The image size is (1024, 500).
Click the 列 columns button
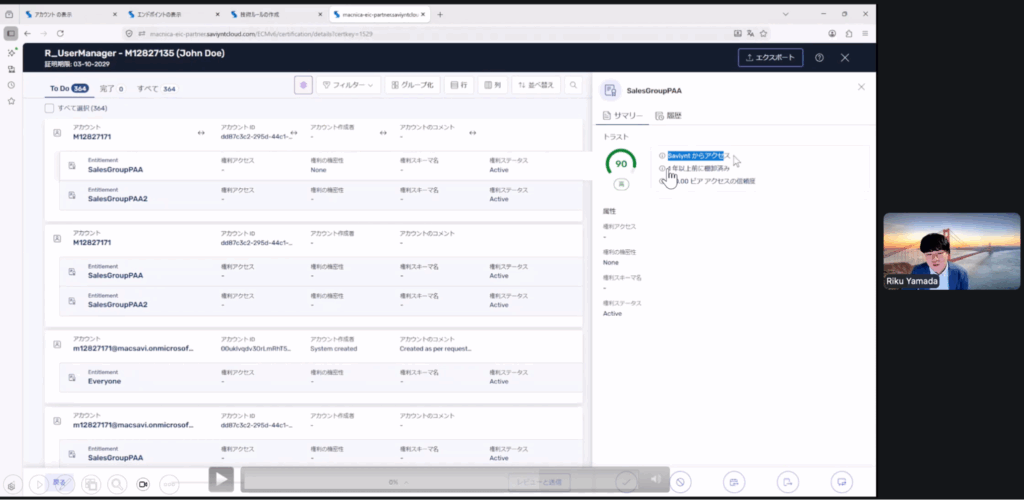coord(492,85)
